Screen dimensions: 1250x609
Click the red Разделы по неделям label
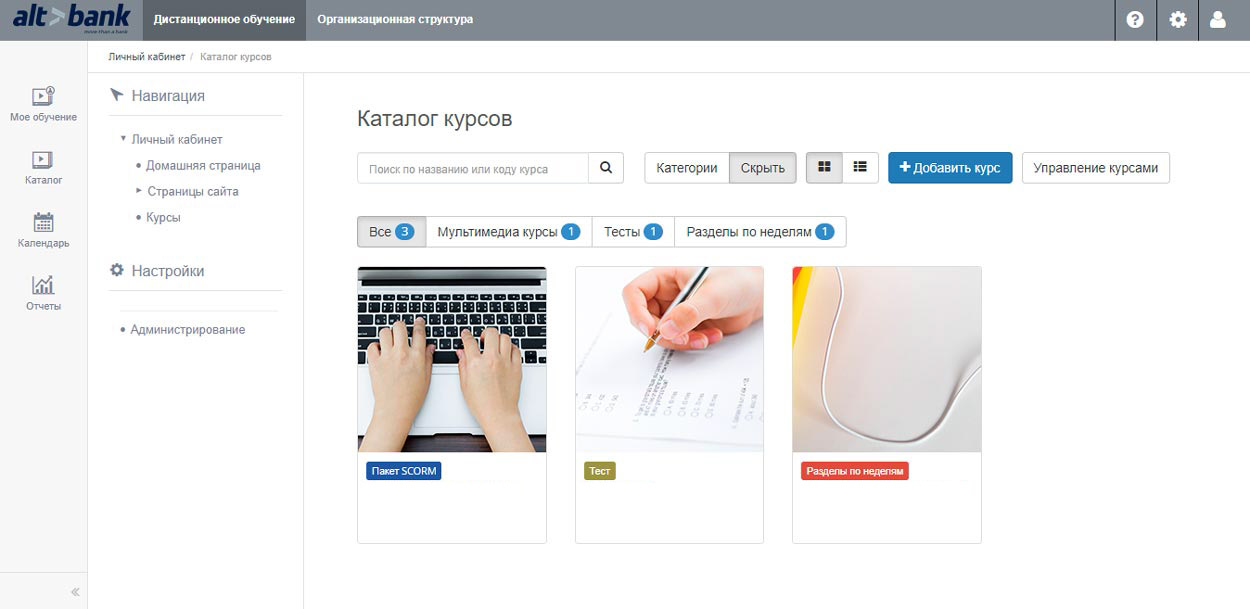click(x=855, y=471)
